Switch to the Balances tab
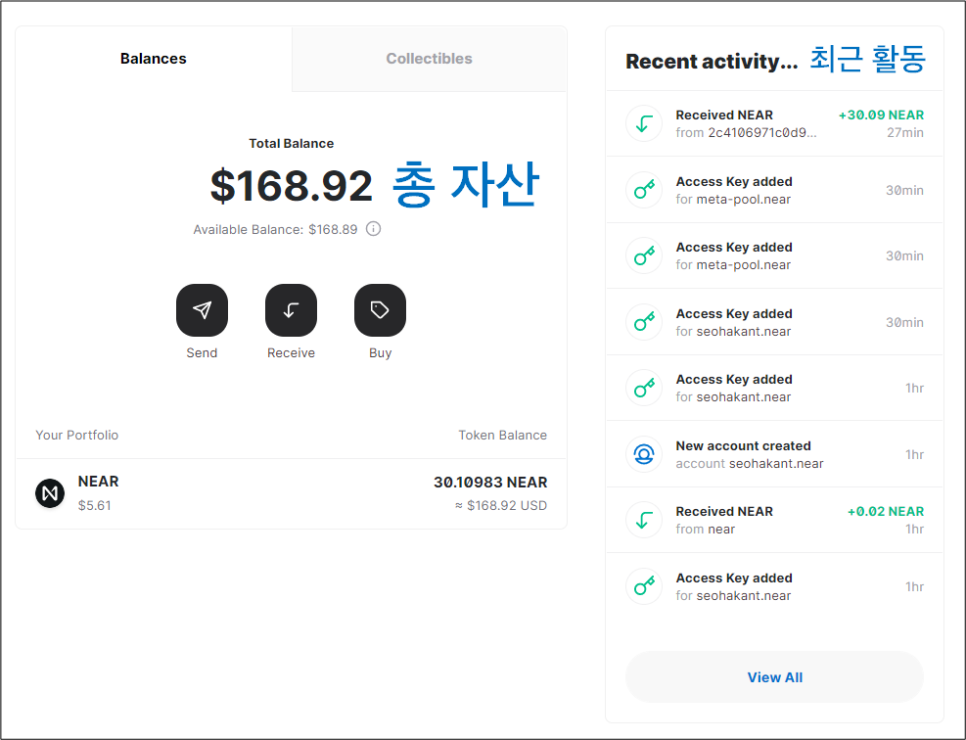 pyautogui.click(x=153, y=59)
